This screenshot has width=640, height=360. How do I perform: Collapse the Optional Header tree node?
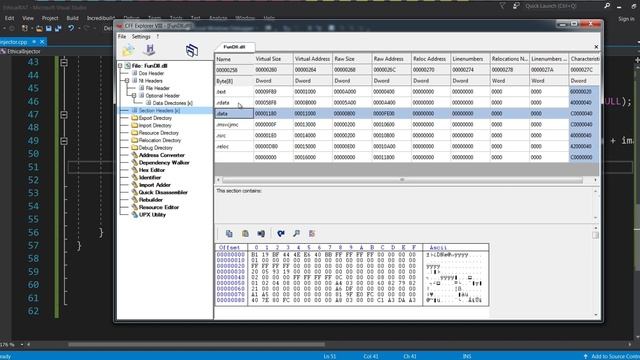click(134, 96)
